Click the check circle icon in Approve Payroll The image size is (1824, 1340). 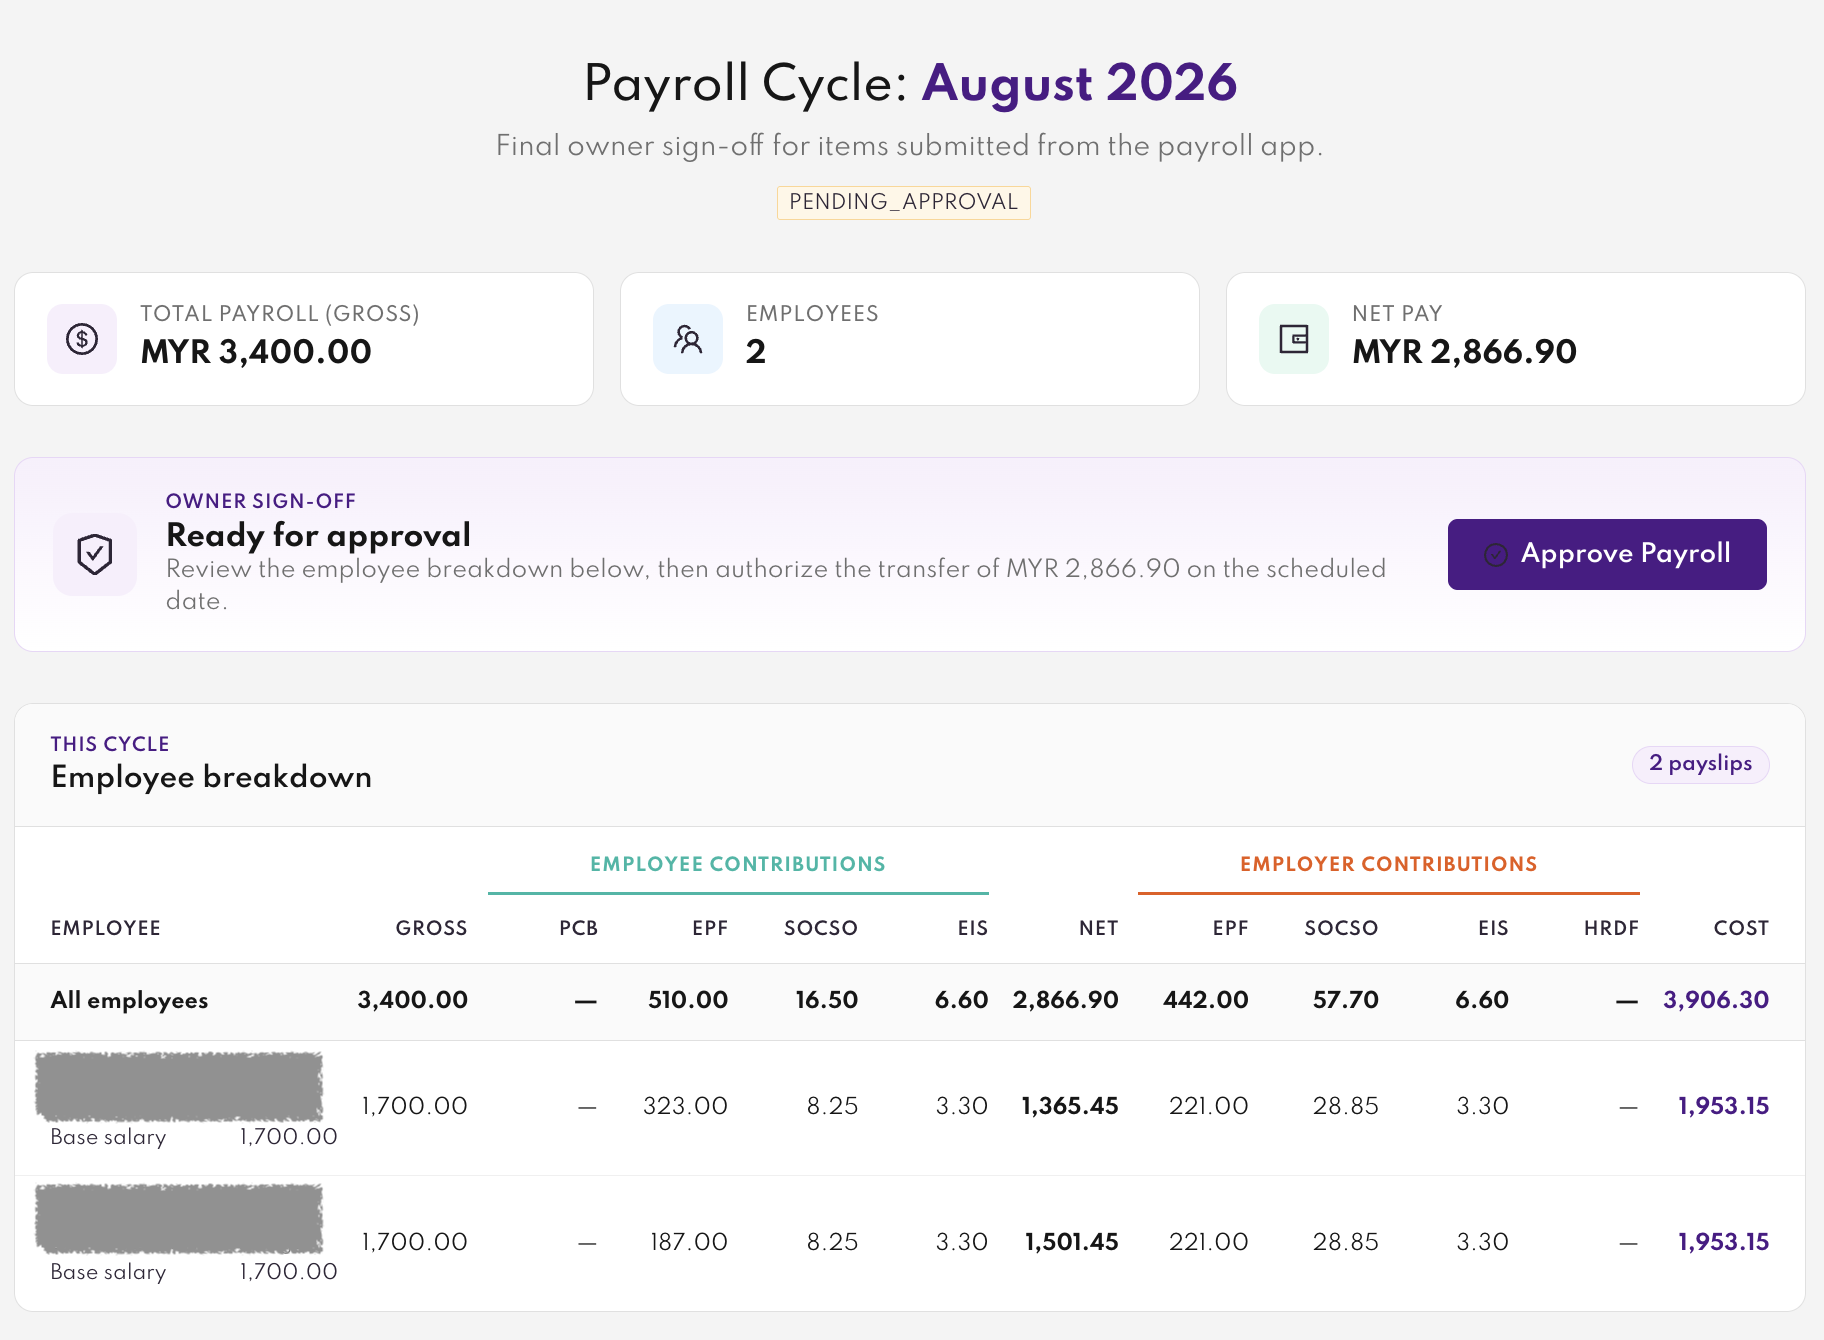pos(1496,554)
